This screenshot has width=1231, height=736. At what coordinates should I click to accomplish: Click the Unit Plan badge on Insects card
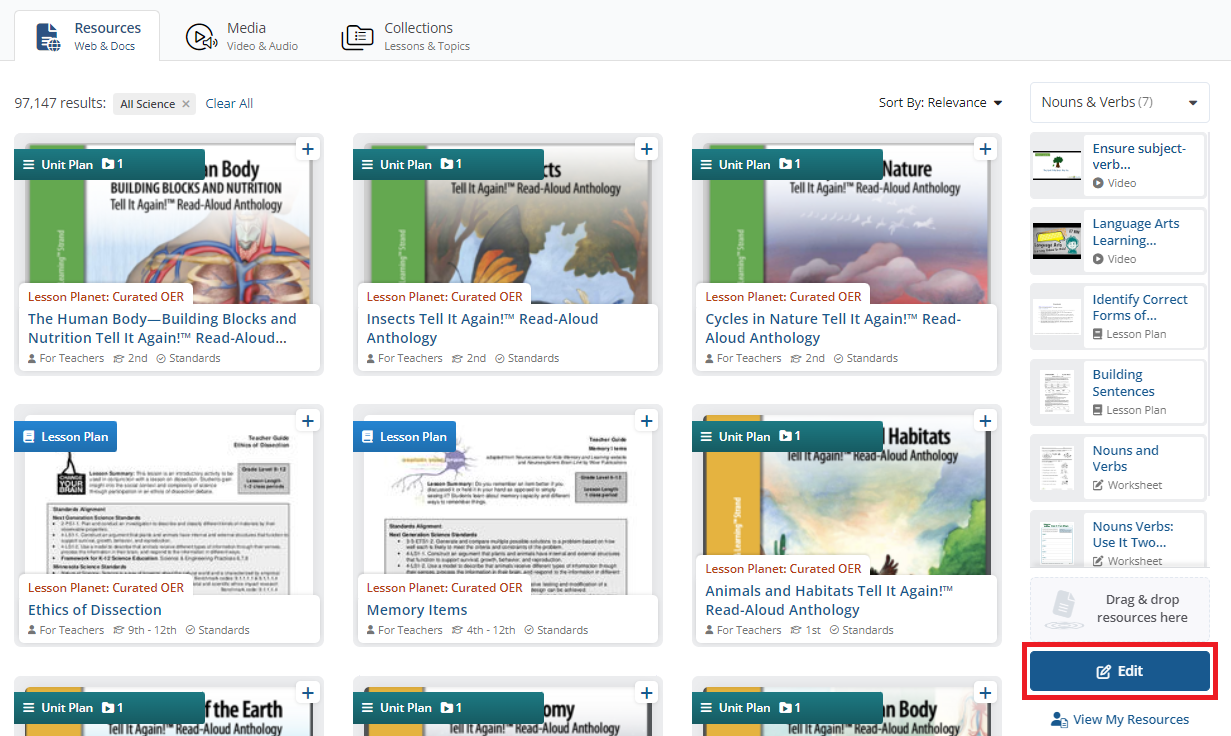coord(448,164)
